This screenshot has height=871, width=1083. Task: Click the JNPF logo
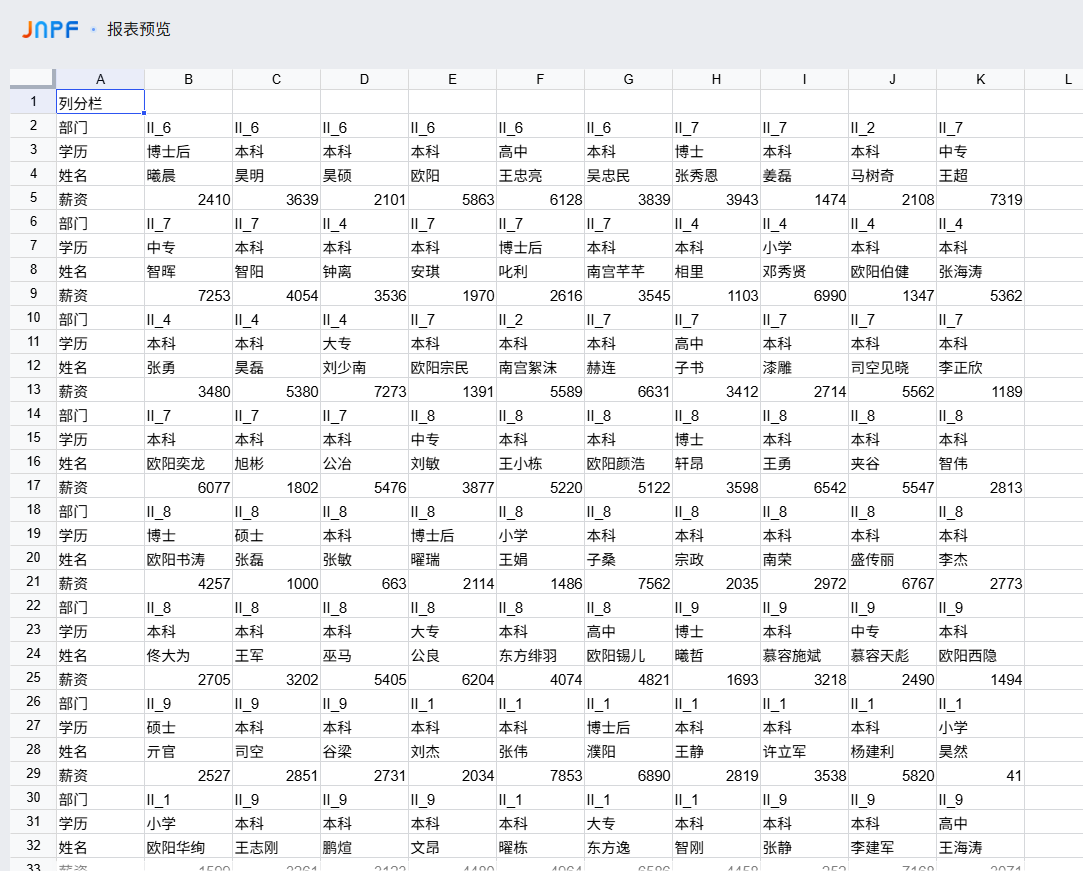click(x=50, y=30)
